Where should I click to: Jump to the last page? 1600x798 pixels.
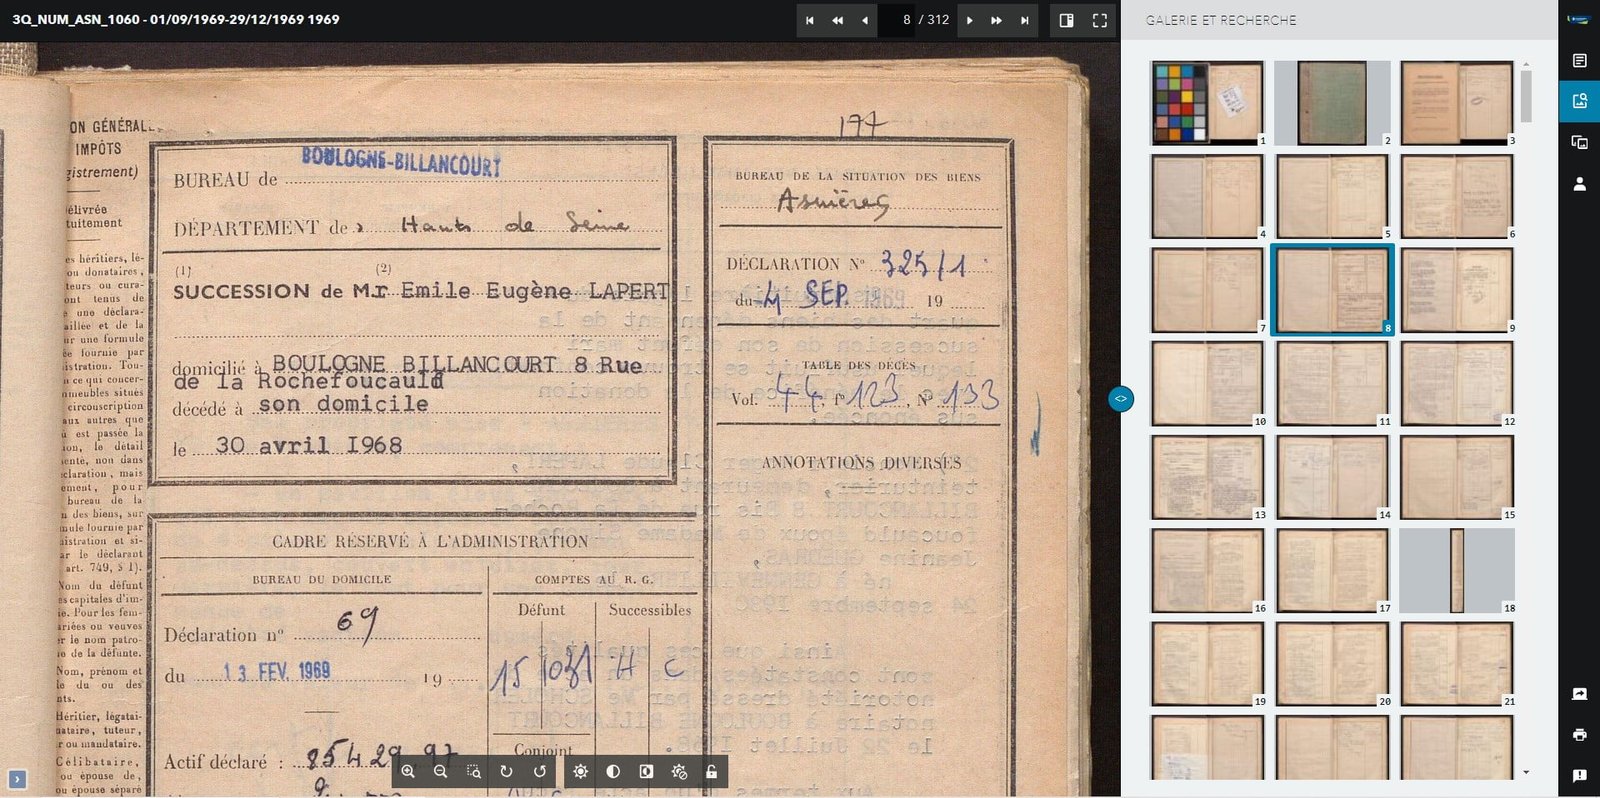(1024, 20)
